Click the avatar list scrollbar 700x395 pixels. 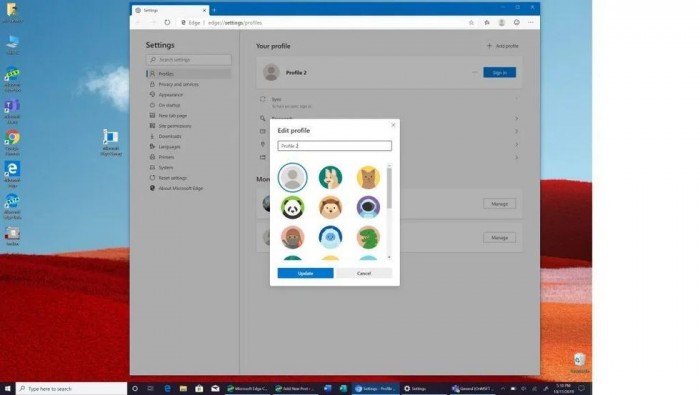pos(389,187)
